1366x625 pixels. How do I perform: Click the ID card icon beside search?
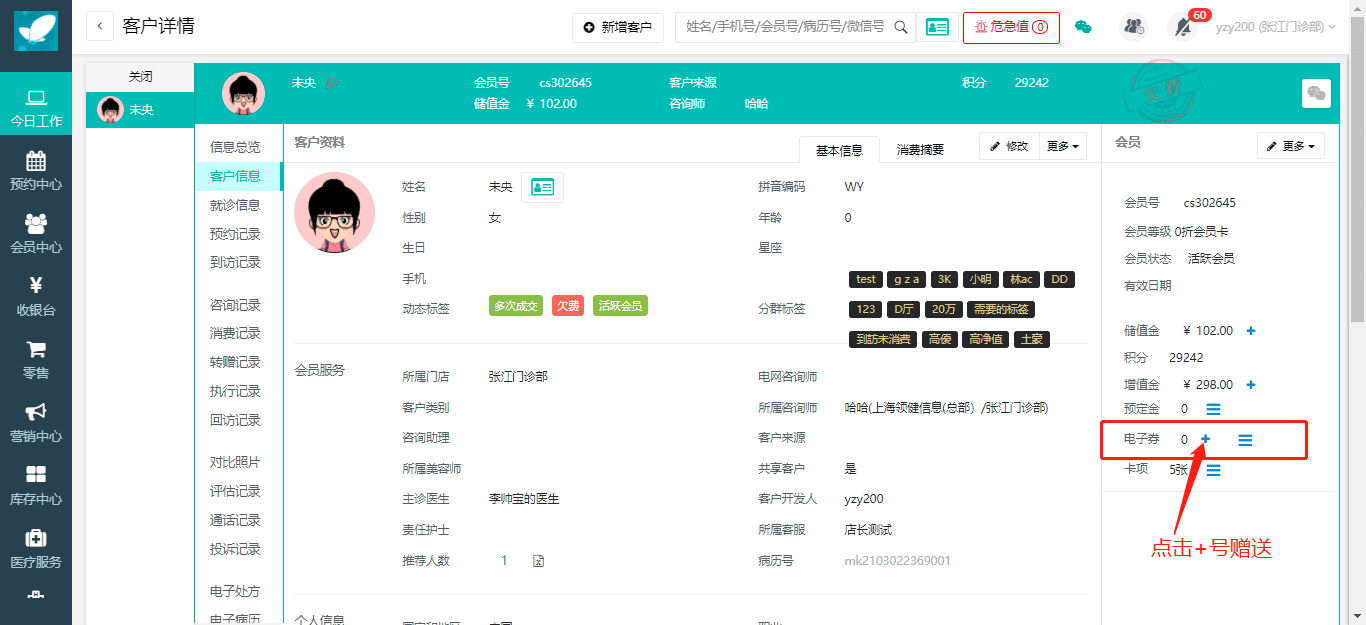tap(937, 27)
